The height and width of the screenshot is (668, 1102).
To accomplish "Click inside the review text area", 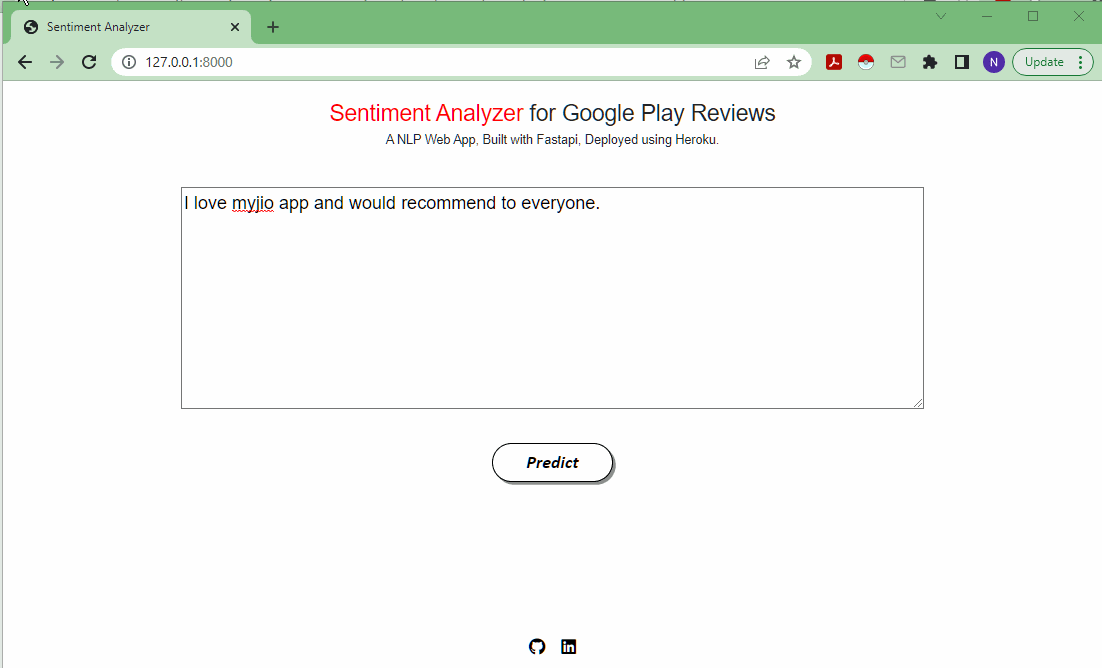I will click(x=552, y=297).
